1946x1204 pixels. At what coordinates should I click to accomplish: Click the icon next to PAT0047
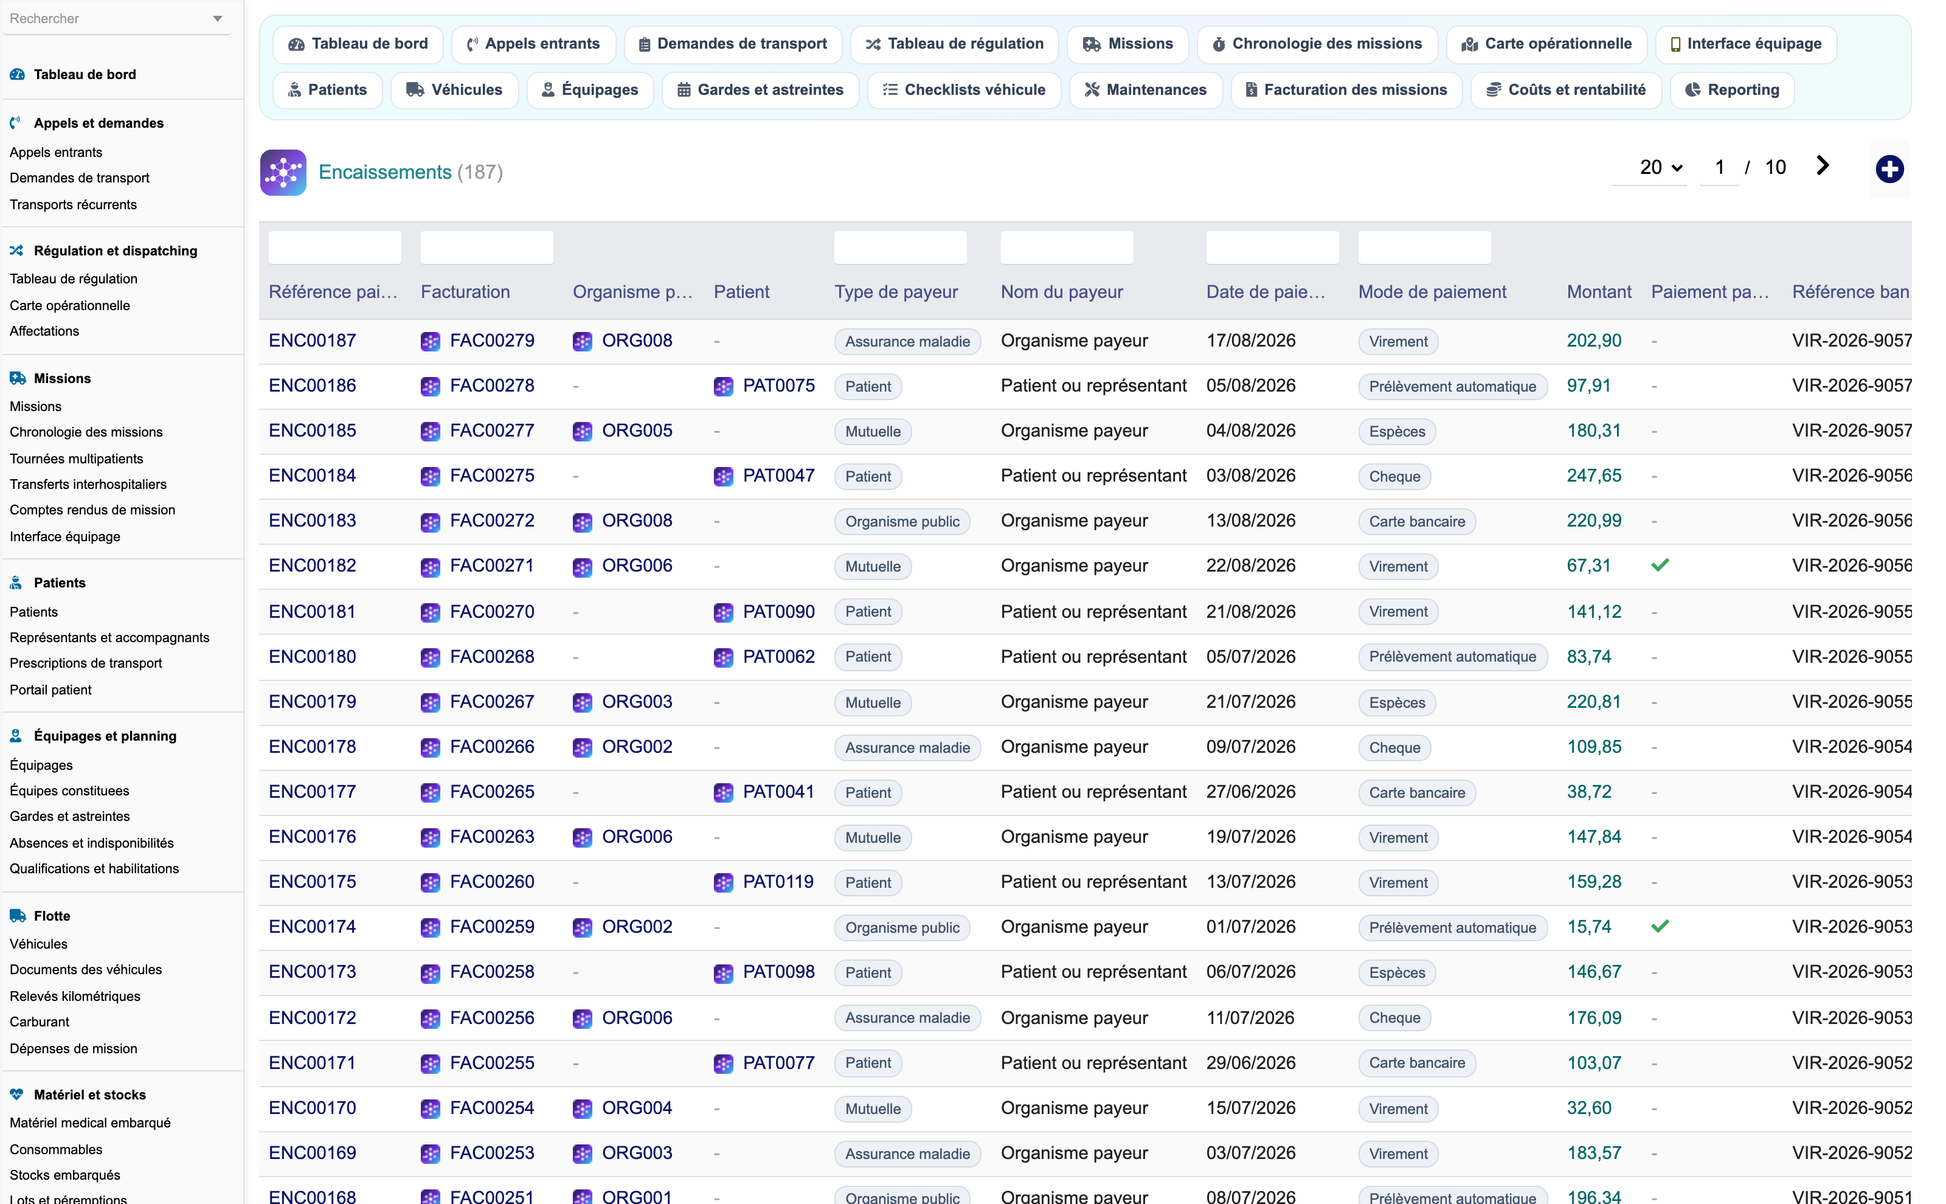click(723, 476)
